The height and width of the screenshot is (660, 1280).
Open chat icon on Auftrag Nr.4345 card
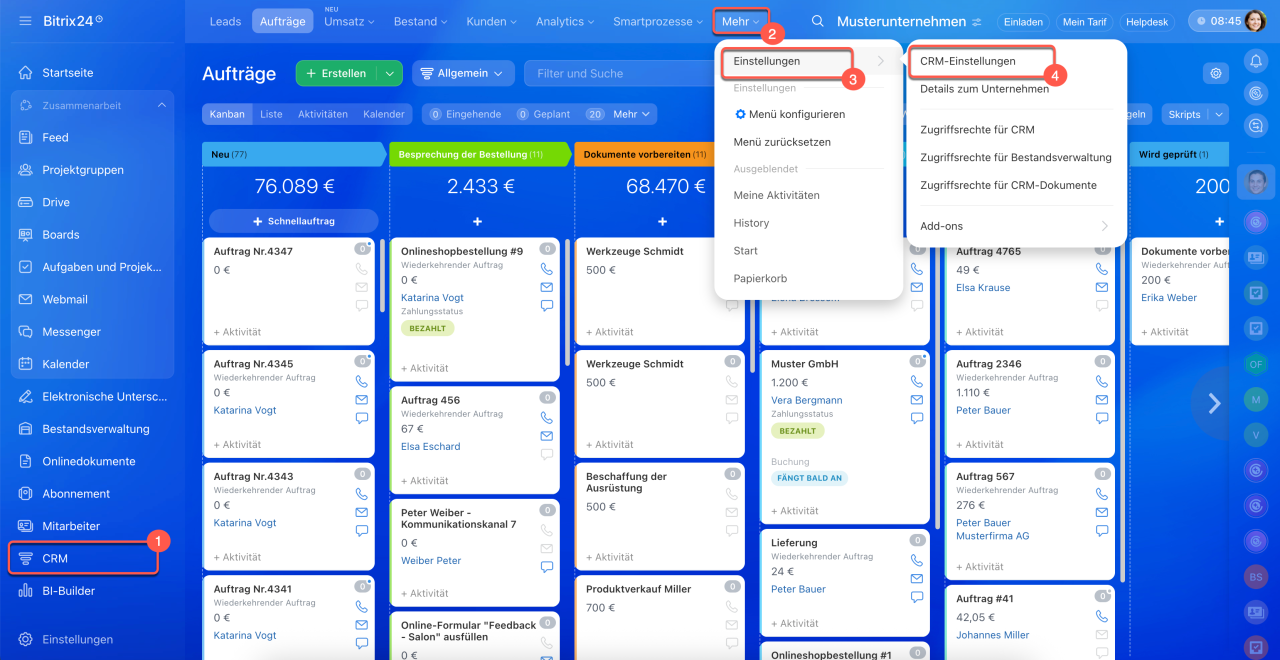362,418
